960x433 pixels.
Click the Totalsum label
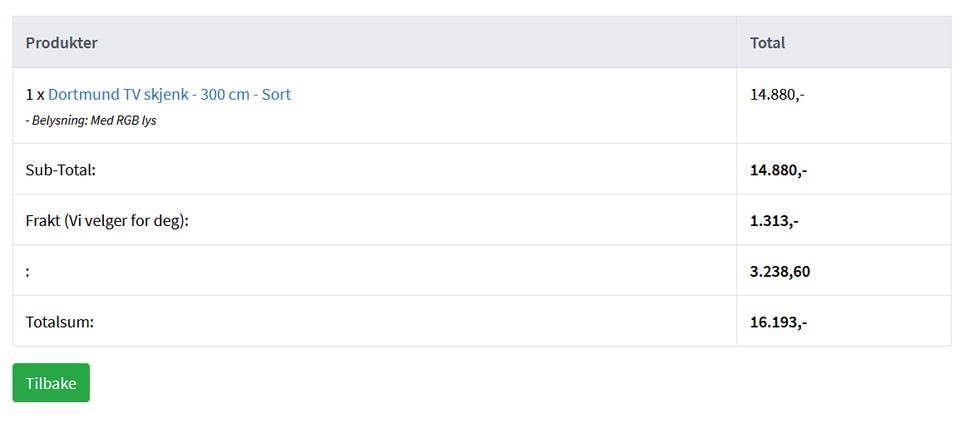59,322
